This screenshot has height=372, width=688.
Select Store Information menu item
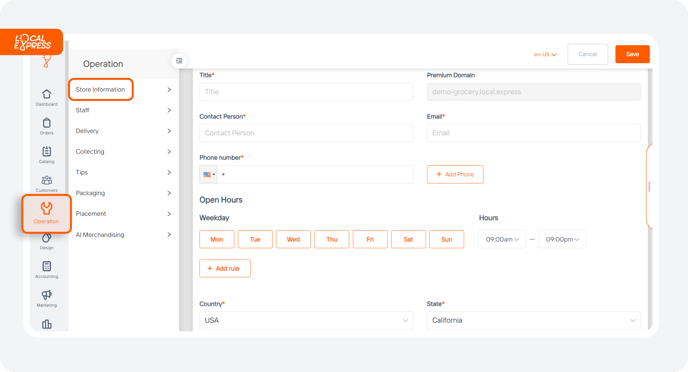coord(100,89)
